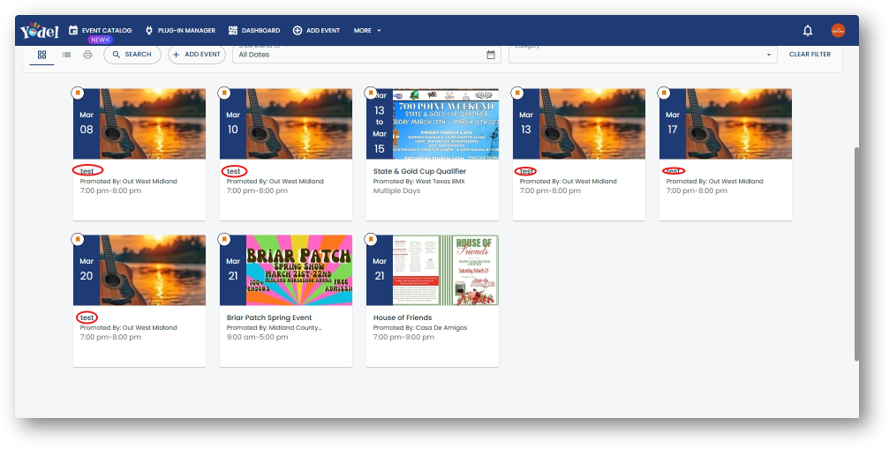Open notifications bell
Viewport: 890px width, 449px height.
click(808, 31)
